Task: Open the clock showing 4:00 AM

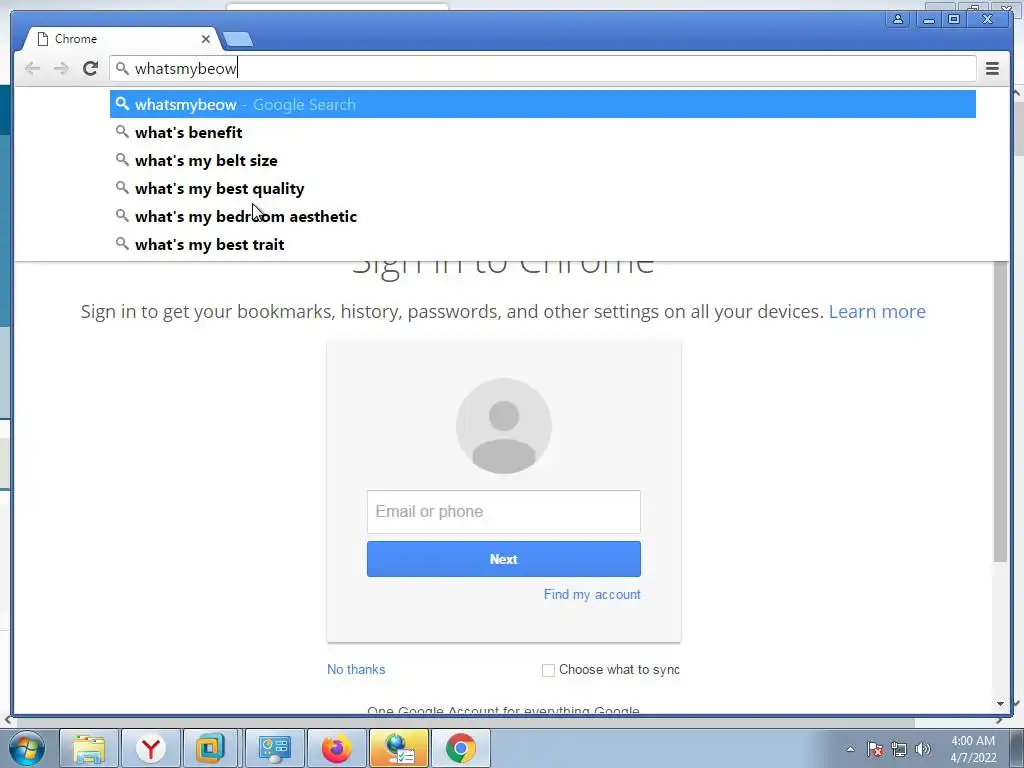Action: pyautogui.click(x=973, y=749)
